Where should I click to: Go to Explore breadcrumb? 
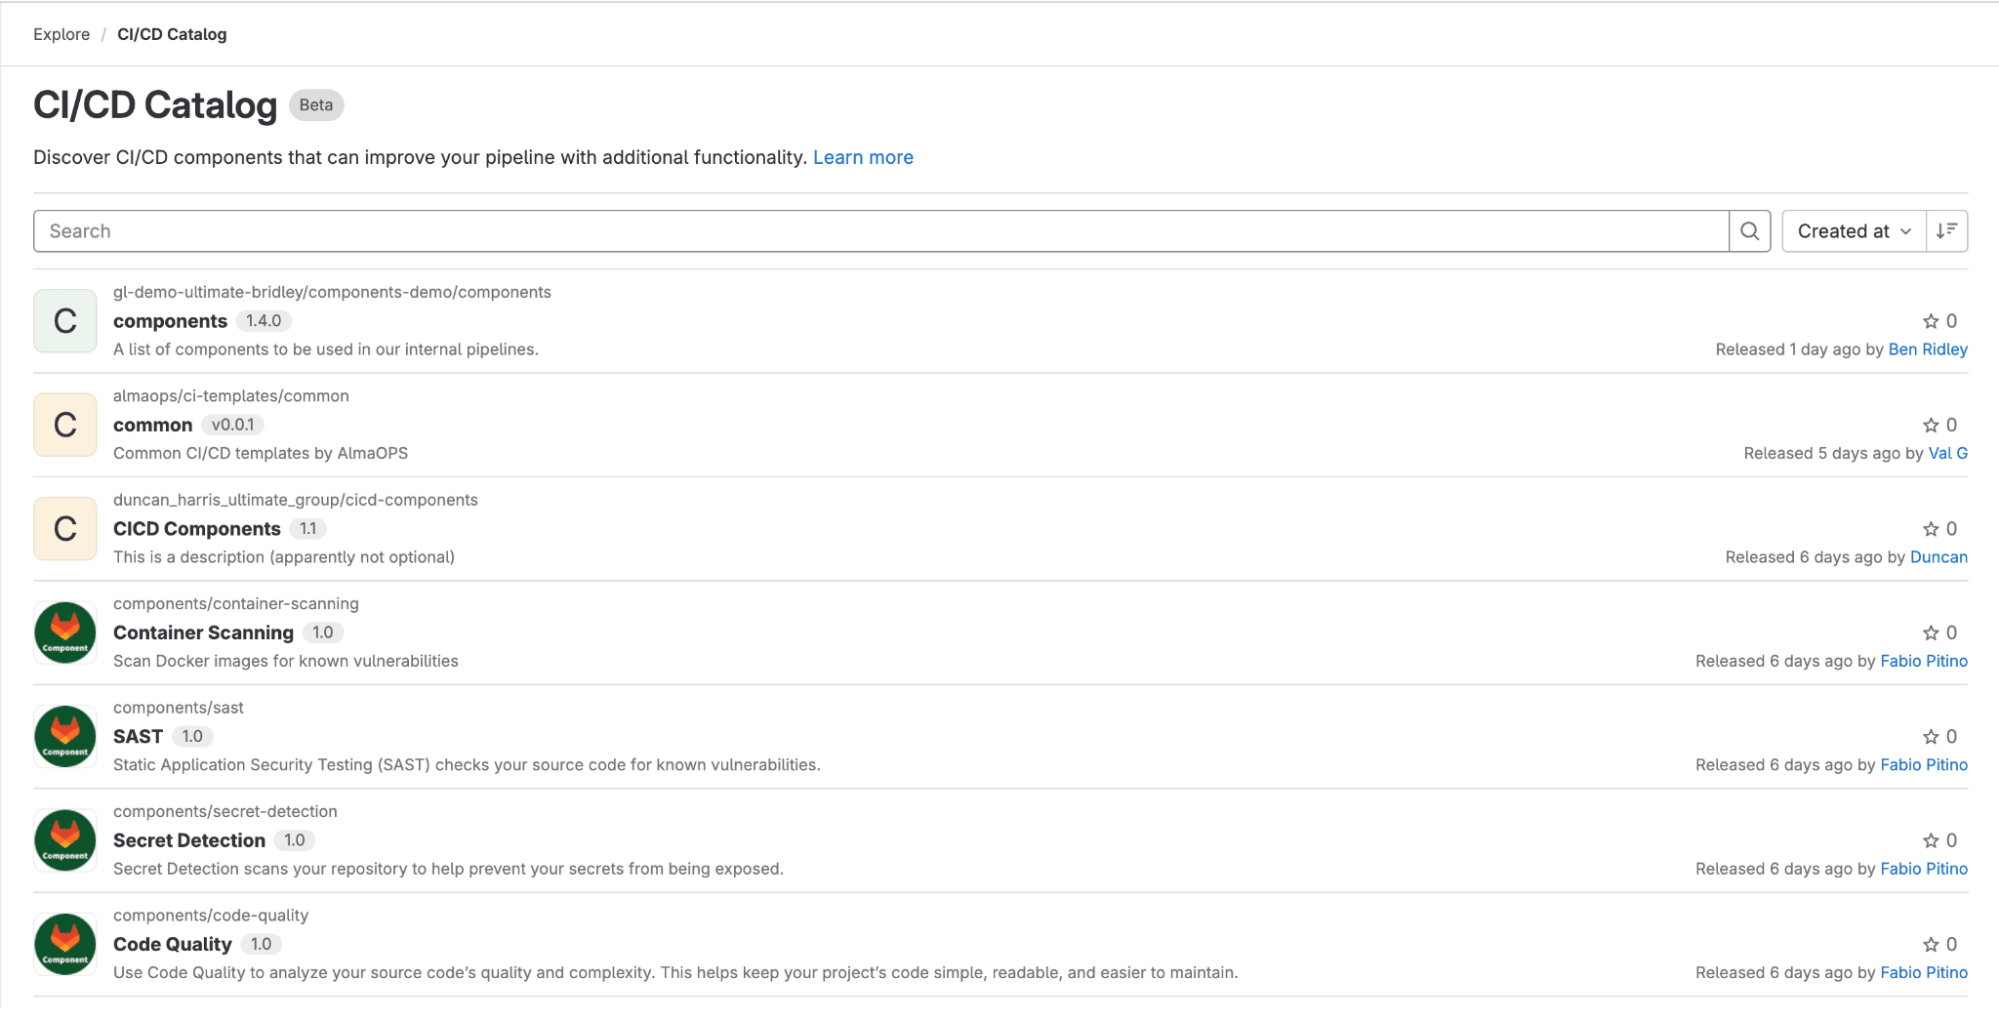click(x=61, y=34)
